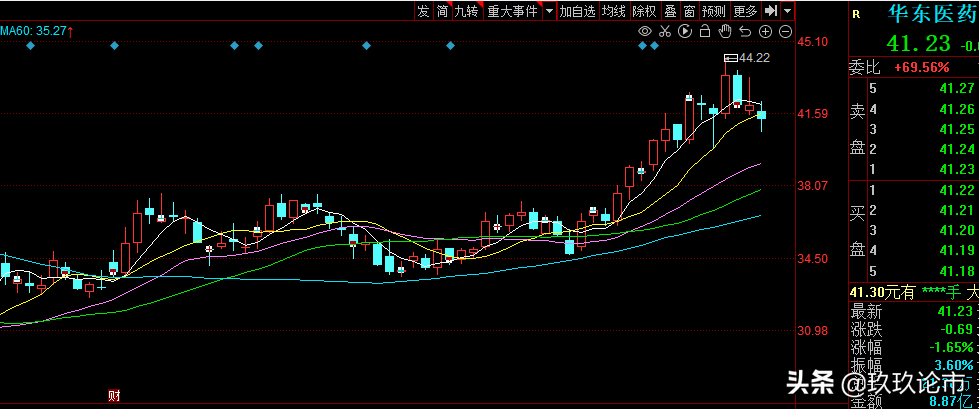The image size is (979, 409).
Task: Select buy level 5 price 41.18
Action: [957, 271]
